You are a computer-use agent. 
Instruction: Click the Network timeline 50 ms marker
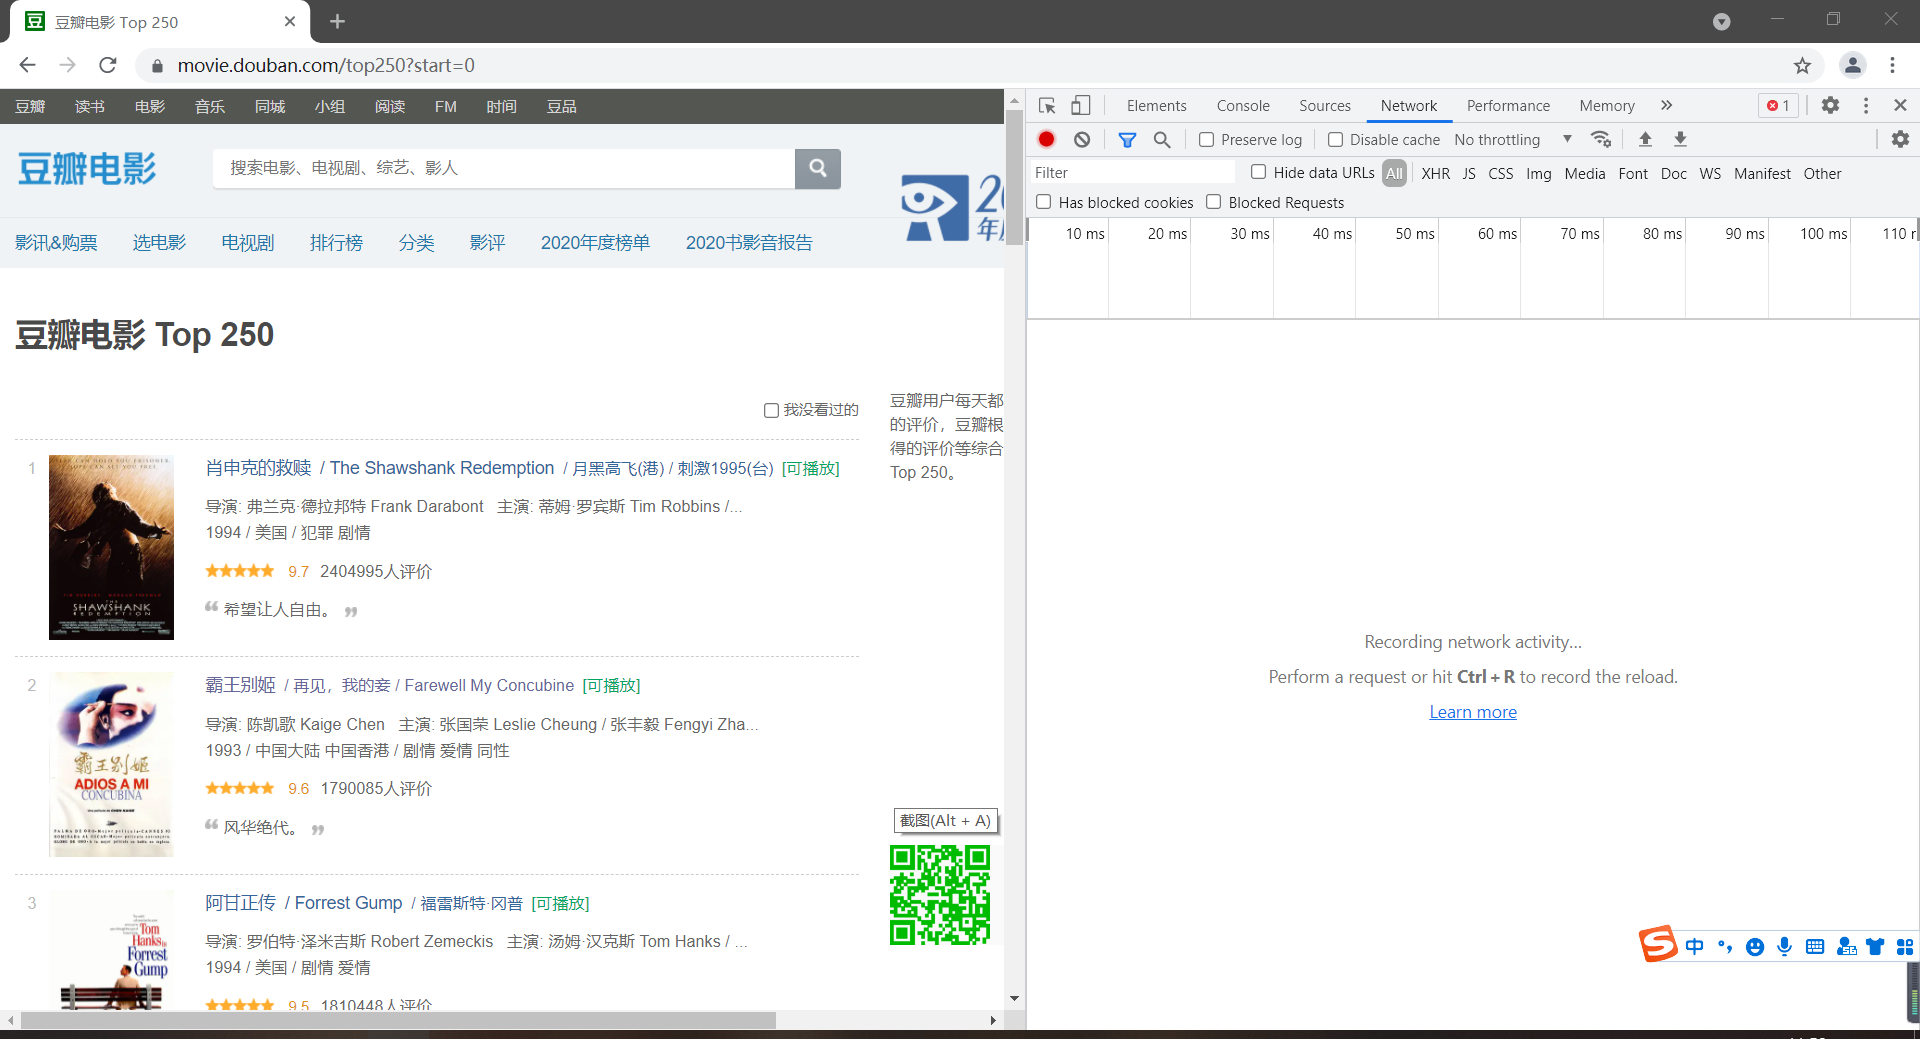1414,234
